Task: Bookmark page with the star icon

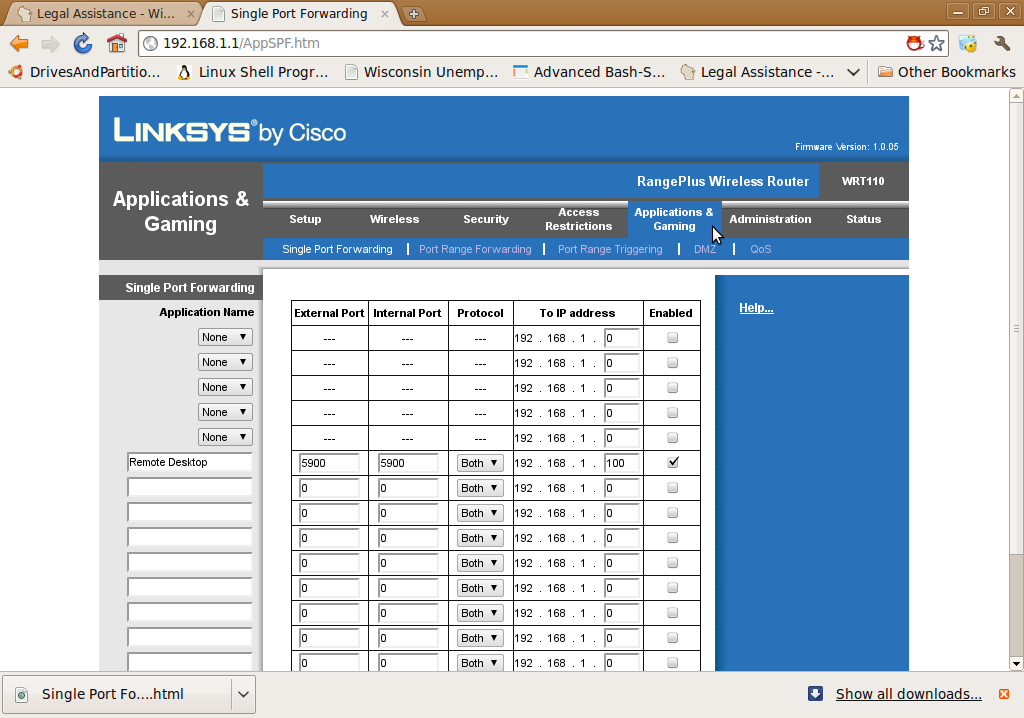Action: point(936,43)
